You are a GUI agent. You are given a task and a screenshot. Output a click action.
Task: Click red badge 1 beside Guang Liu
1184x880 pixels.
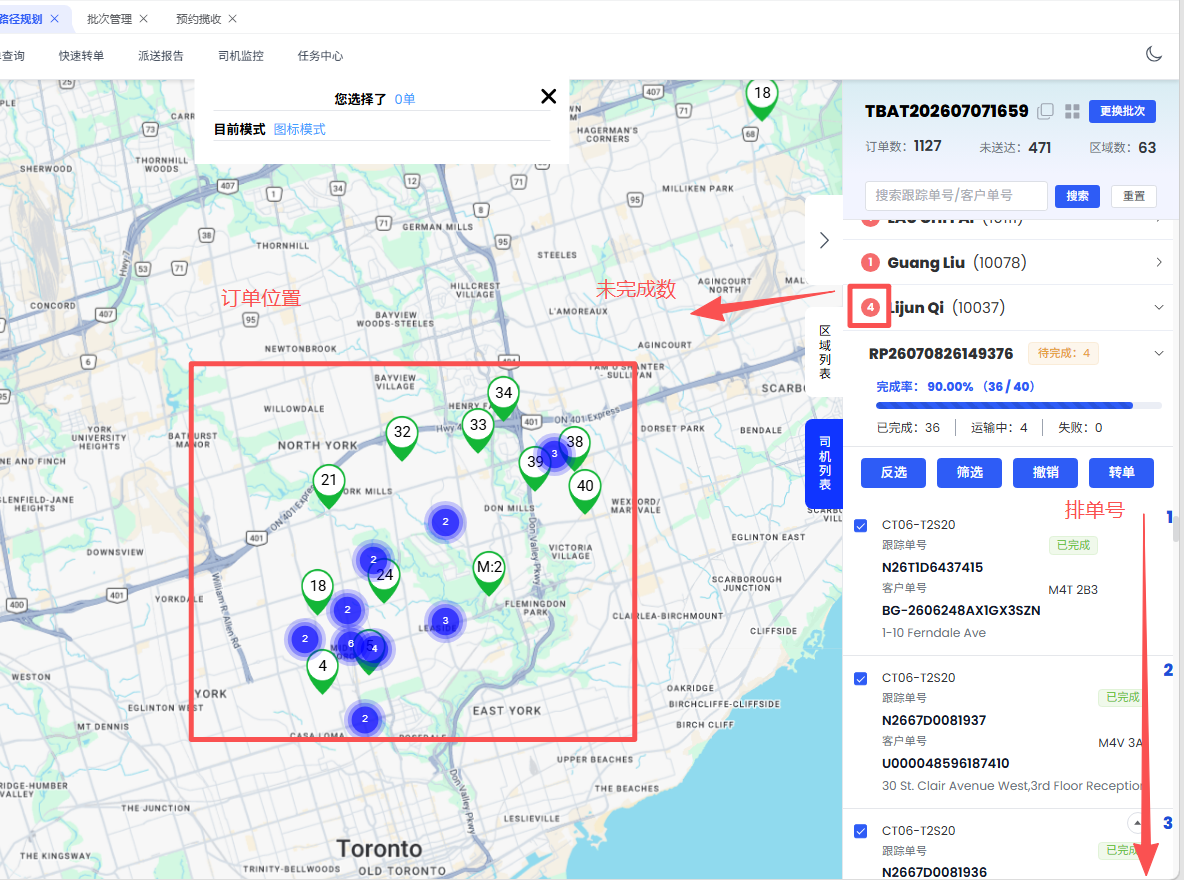tap(870, 262)
